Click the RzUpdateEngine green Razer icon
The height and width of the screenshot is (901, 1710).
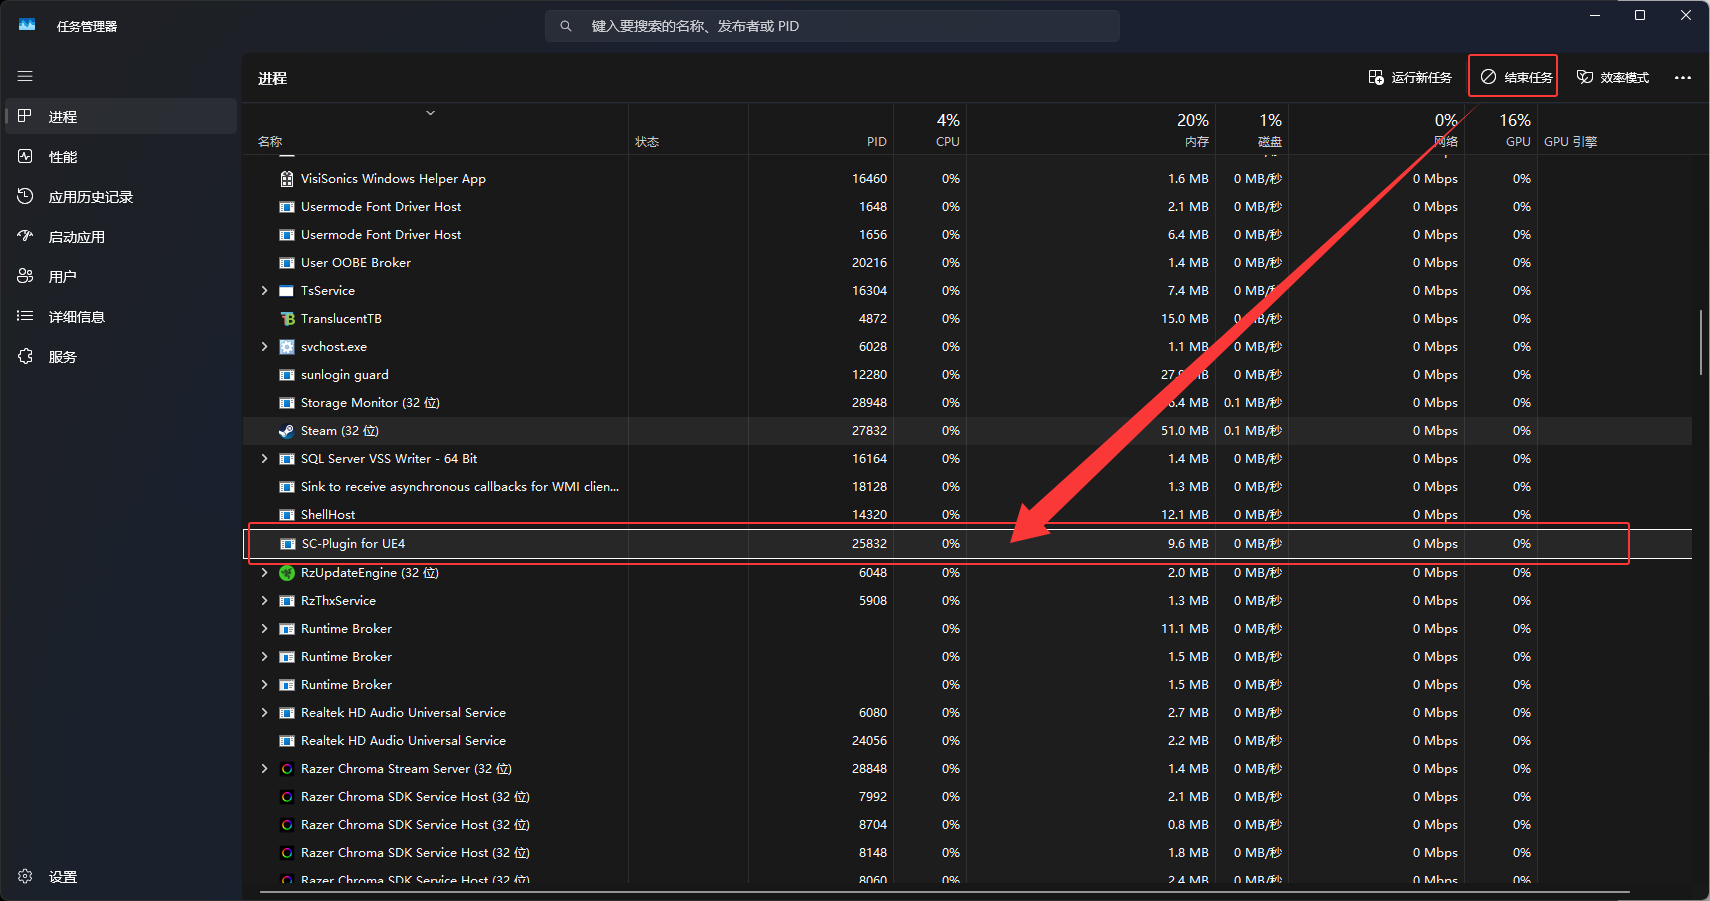point(287,573)
